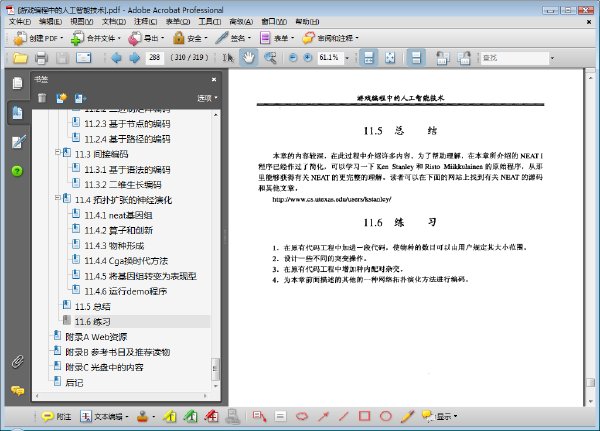Open the Bookmarks panel sidebar icon
This screenshot has height=431, width=600.
[17, 113]
